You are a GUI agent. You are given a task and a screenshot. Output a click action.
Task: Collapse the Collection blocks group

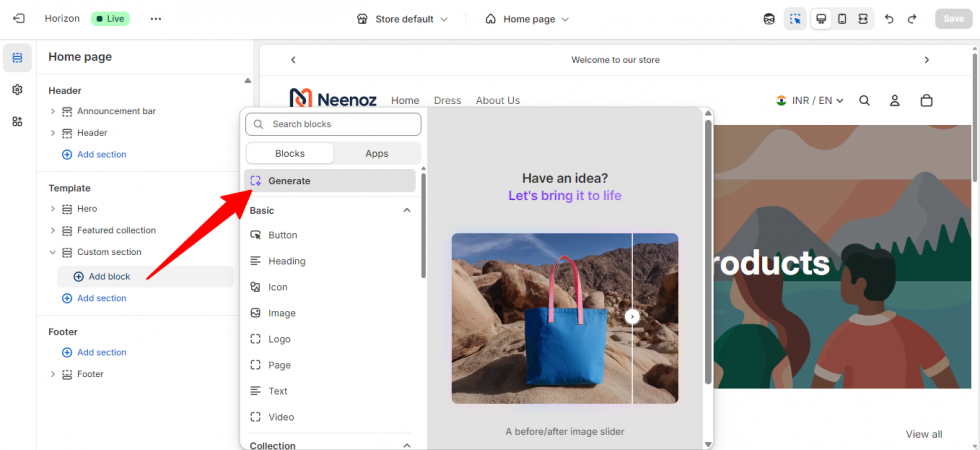click(407, 445)
